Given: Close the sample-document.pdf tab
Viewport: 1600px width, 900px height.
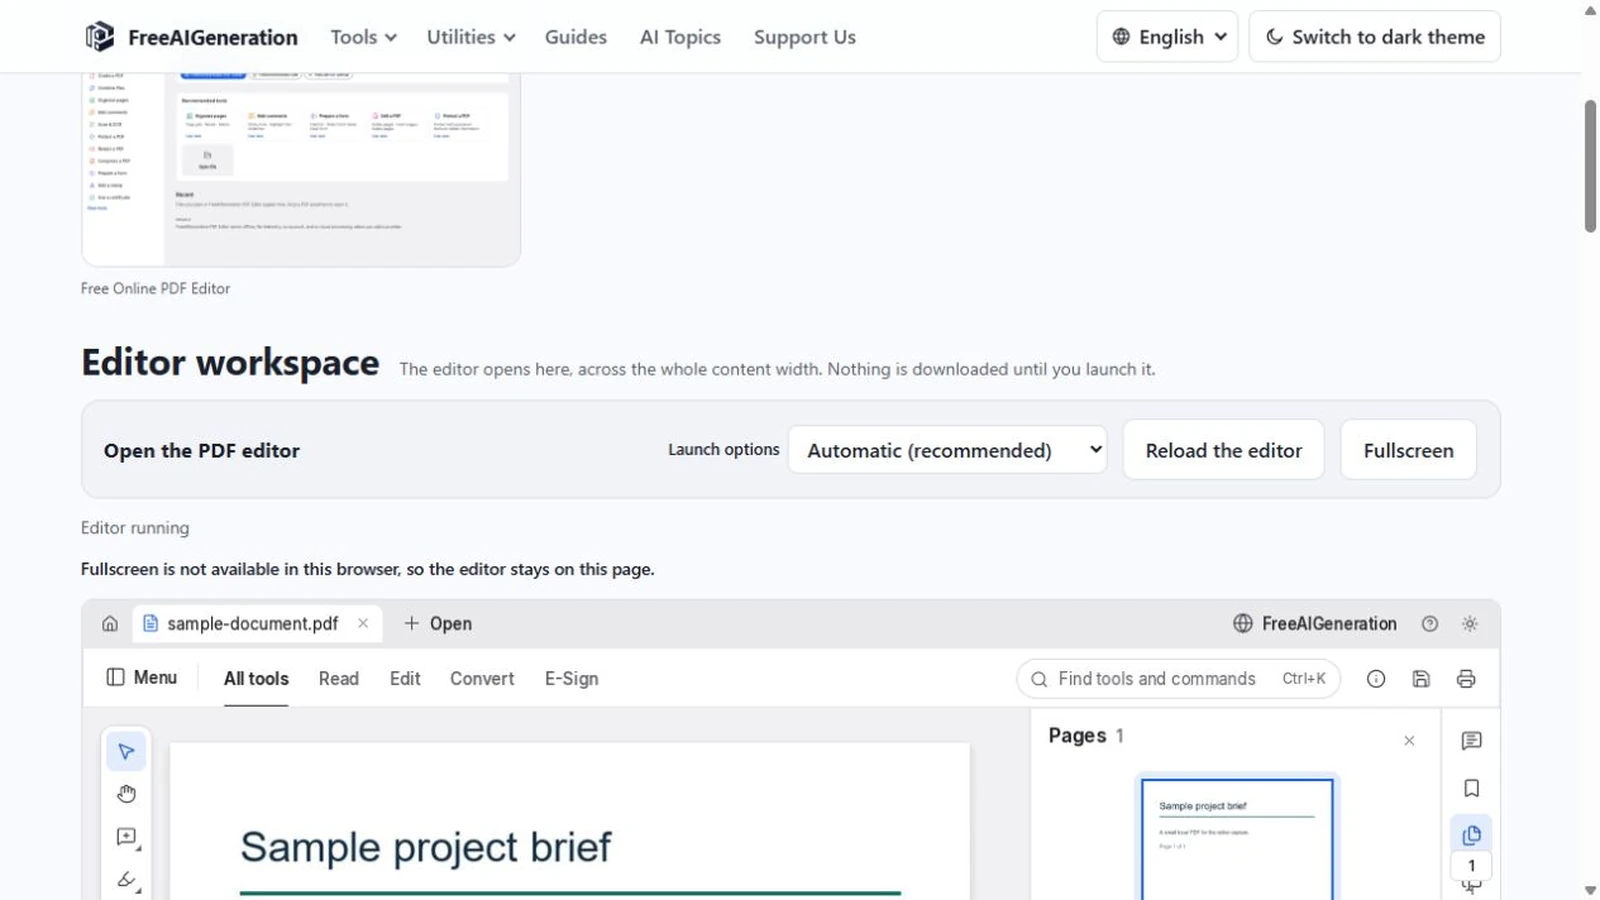Looking at the screenshot, I should point(363,624).
